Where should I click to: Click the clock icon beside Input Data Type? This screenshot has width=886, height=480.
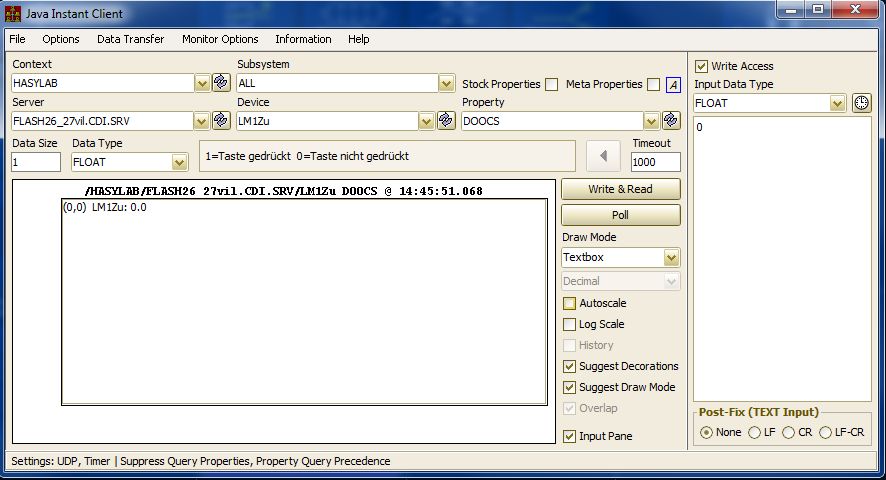[x=861, y=103]
